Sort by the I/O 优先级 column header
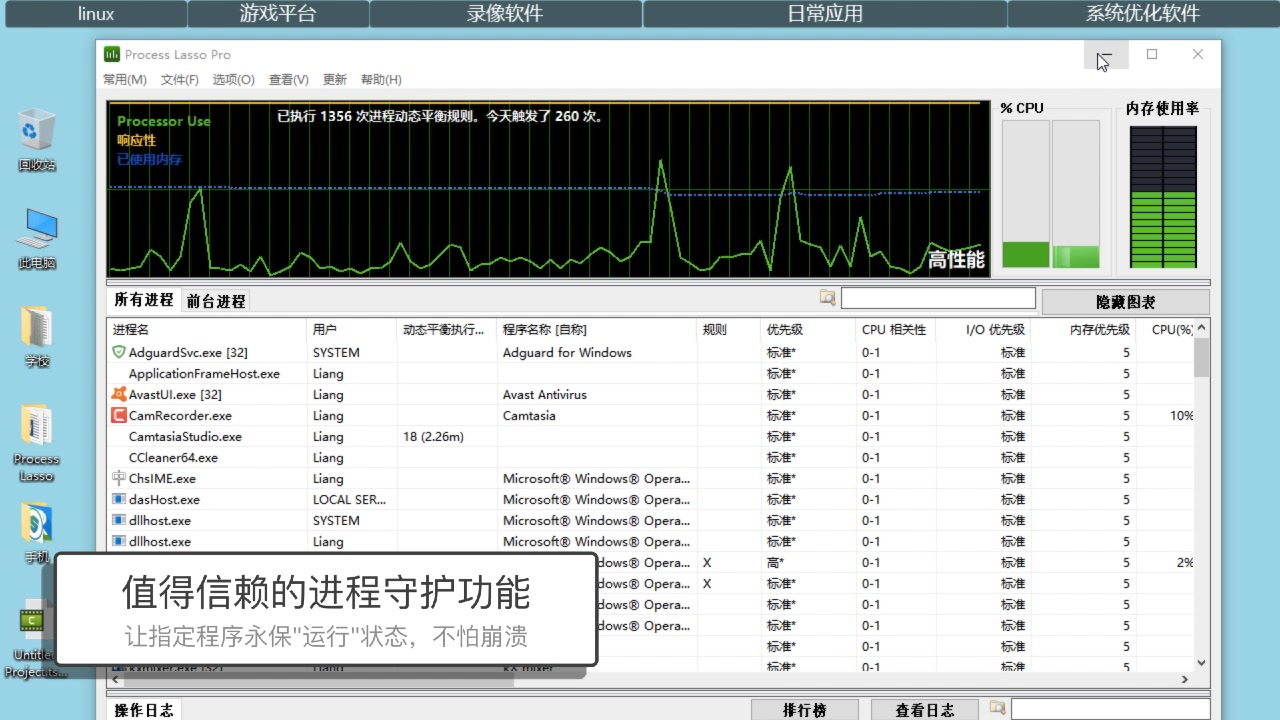Viewport: 1280px width, 720px height. click(983, 329)
